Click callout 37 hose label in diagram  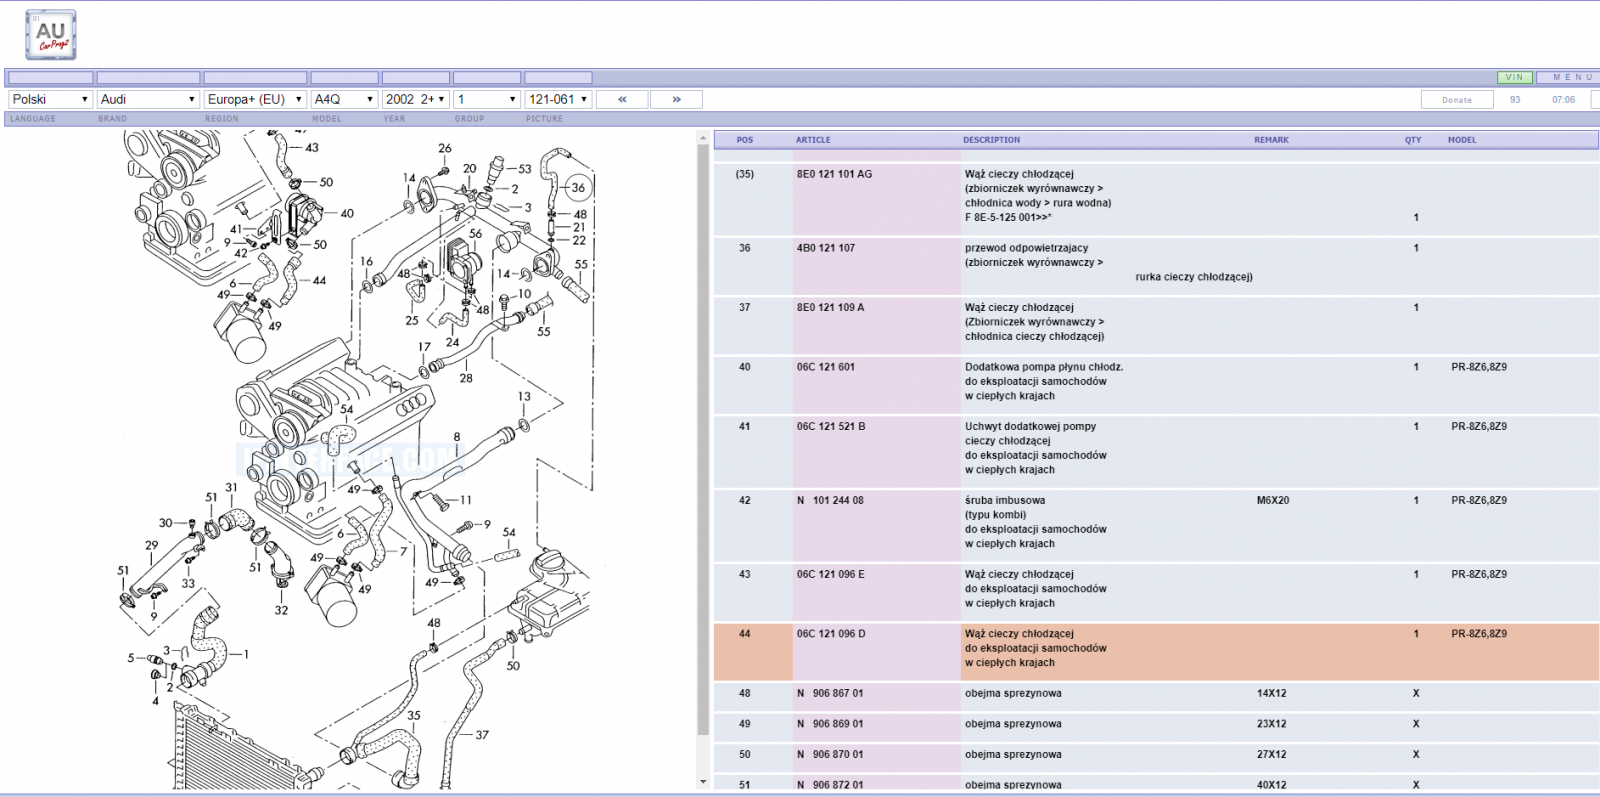[x=482, y=735]
